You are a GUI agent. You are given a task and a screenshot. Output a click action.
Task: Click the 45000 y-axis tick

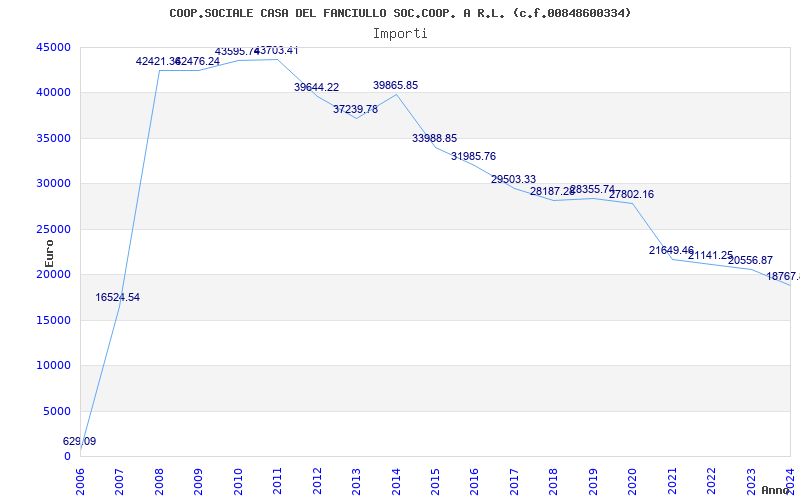coord(54,47)
